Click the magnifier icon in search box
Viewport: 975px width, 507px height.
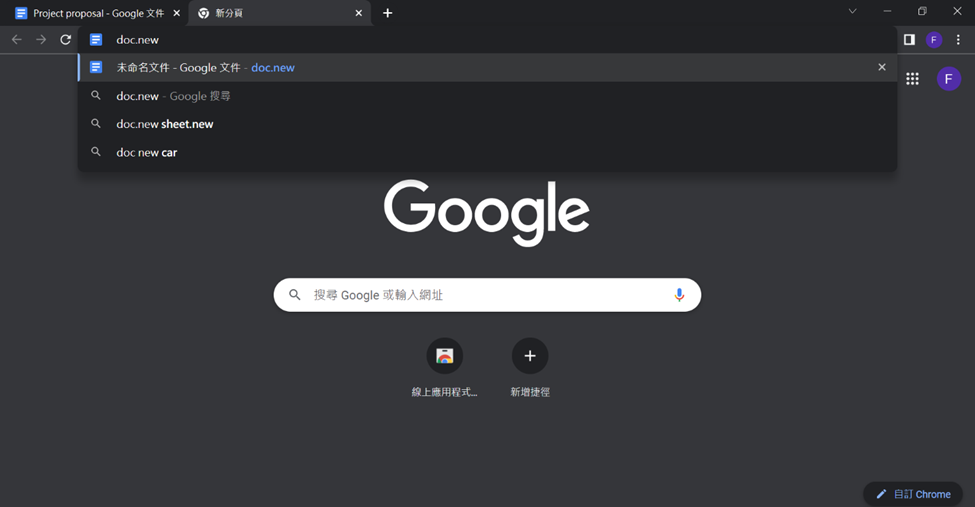(x=295, y=295)
